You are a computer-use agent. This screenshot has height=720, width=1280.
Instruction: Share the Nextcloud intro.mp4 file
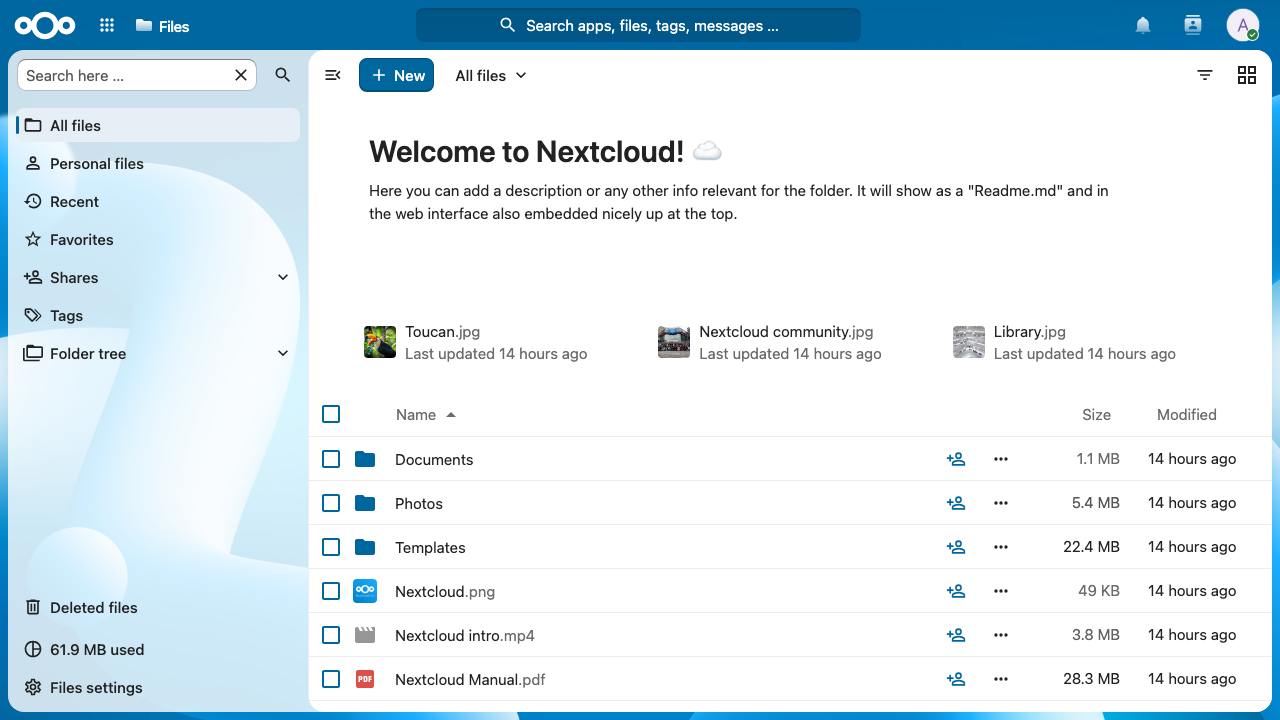pos(956,635)
